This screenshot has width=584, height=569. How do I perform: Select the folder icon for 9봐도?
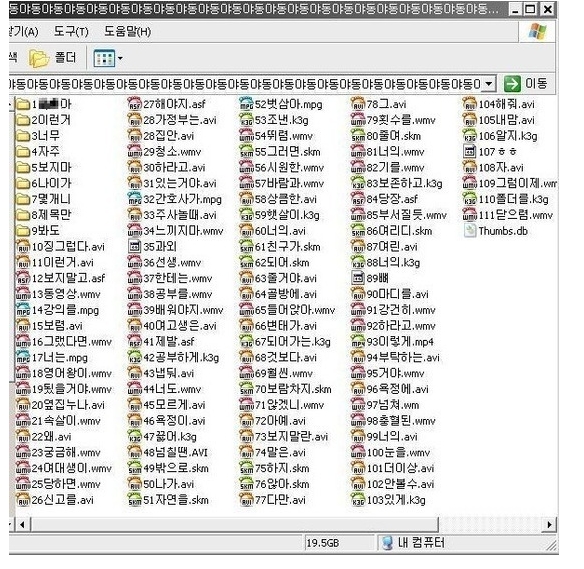click(x=23, y=231)
